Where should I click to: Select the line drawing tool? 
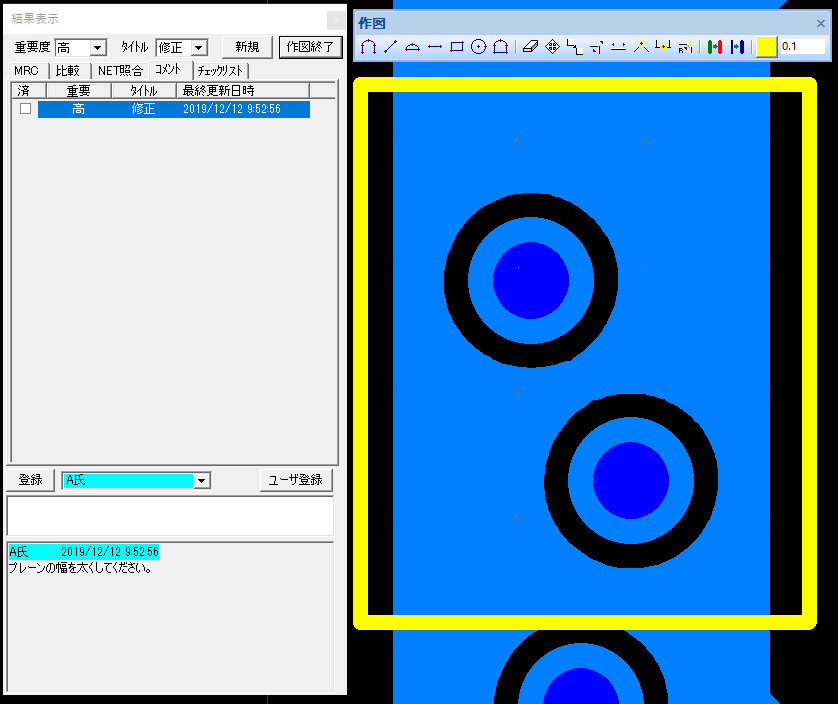tap(390, 47)
